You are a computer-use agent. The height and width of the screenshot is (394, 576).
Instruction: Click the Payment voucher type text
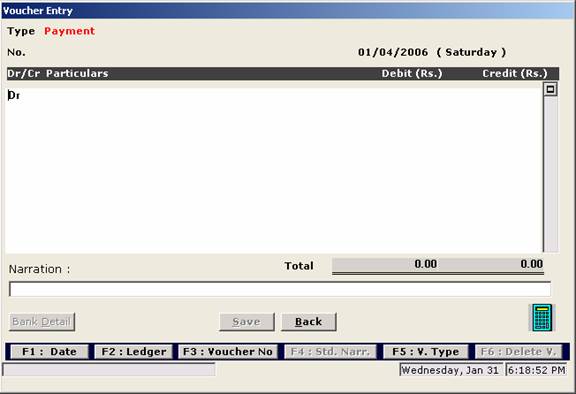pyautogui.click(x=69, y=31)
